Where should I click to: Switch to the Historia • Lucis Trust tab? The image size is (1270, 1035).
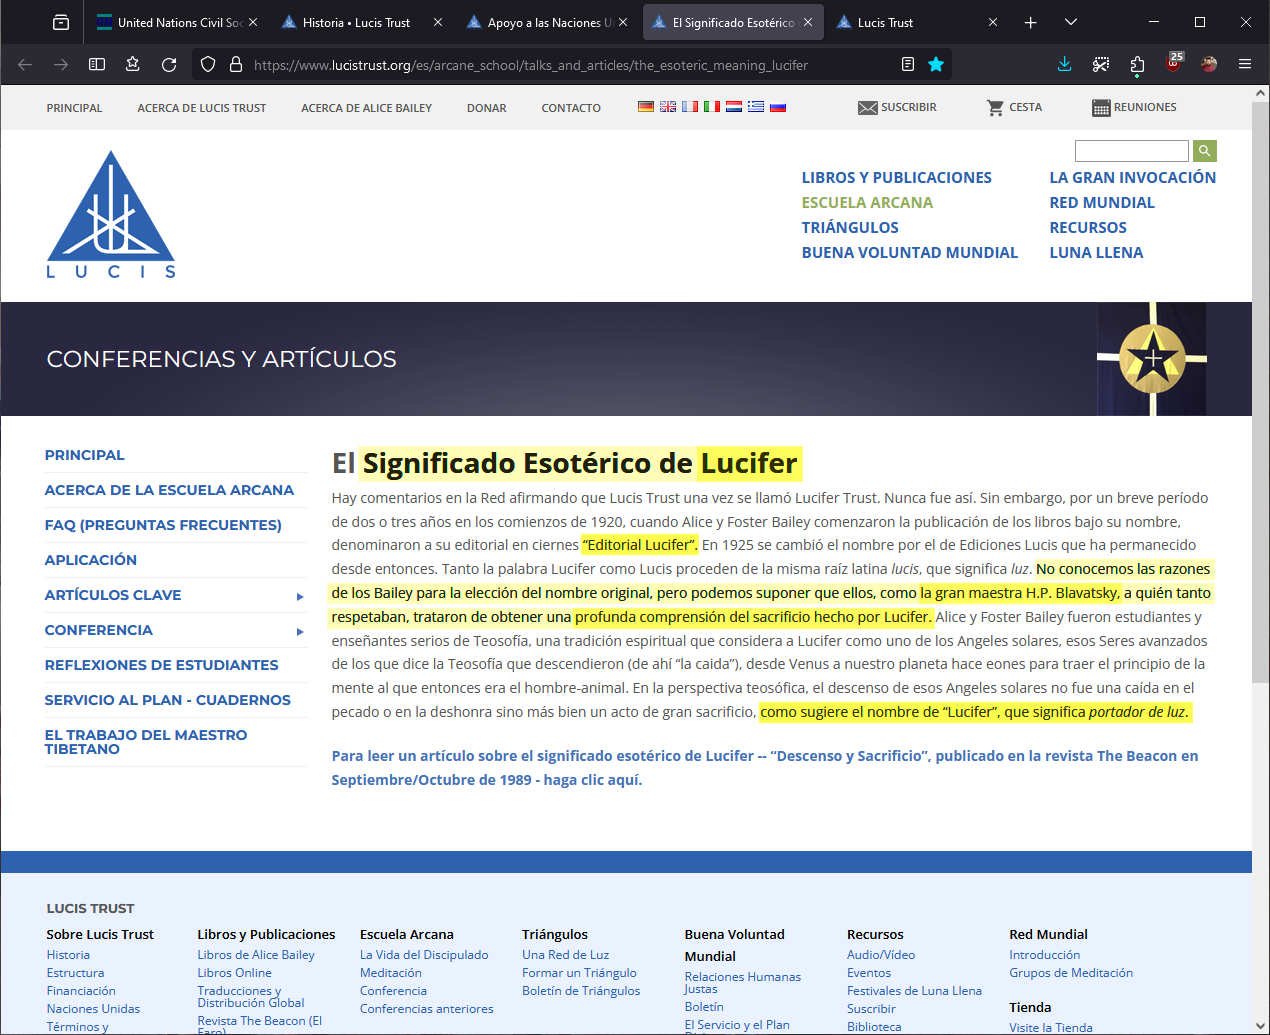coord(356,22)
